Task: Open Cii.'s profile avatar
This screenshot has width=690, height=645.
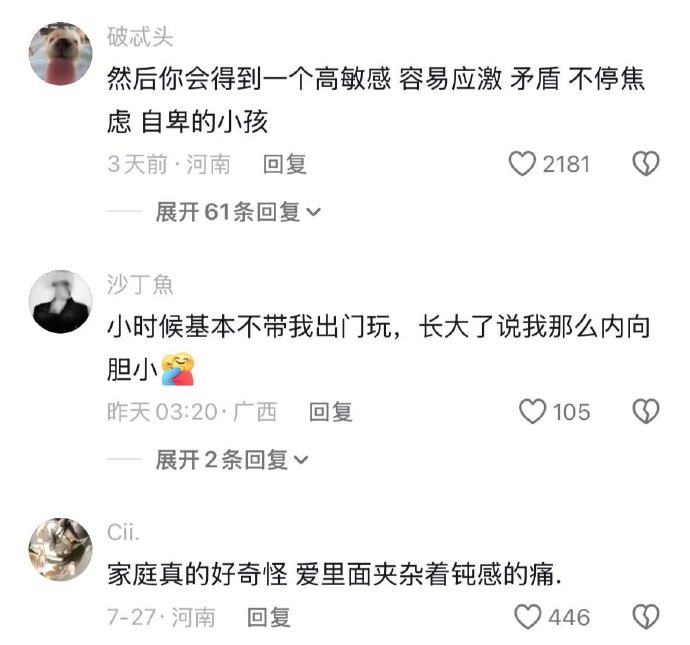Action: pyautogui.click(x=61, y=550)
